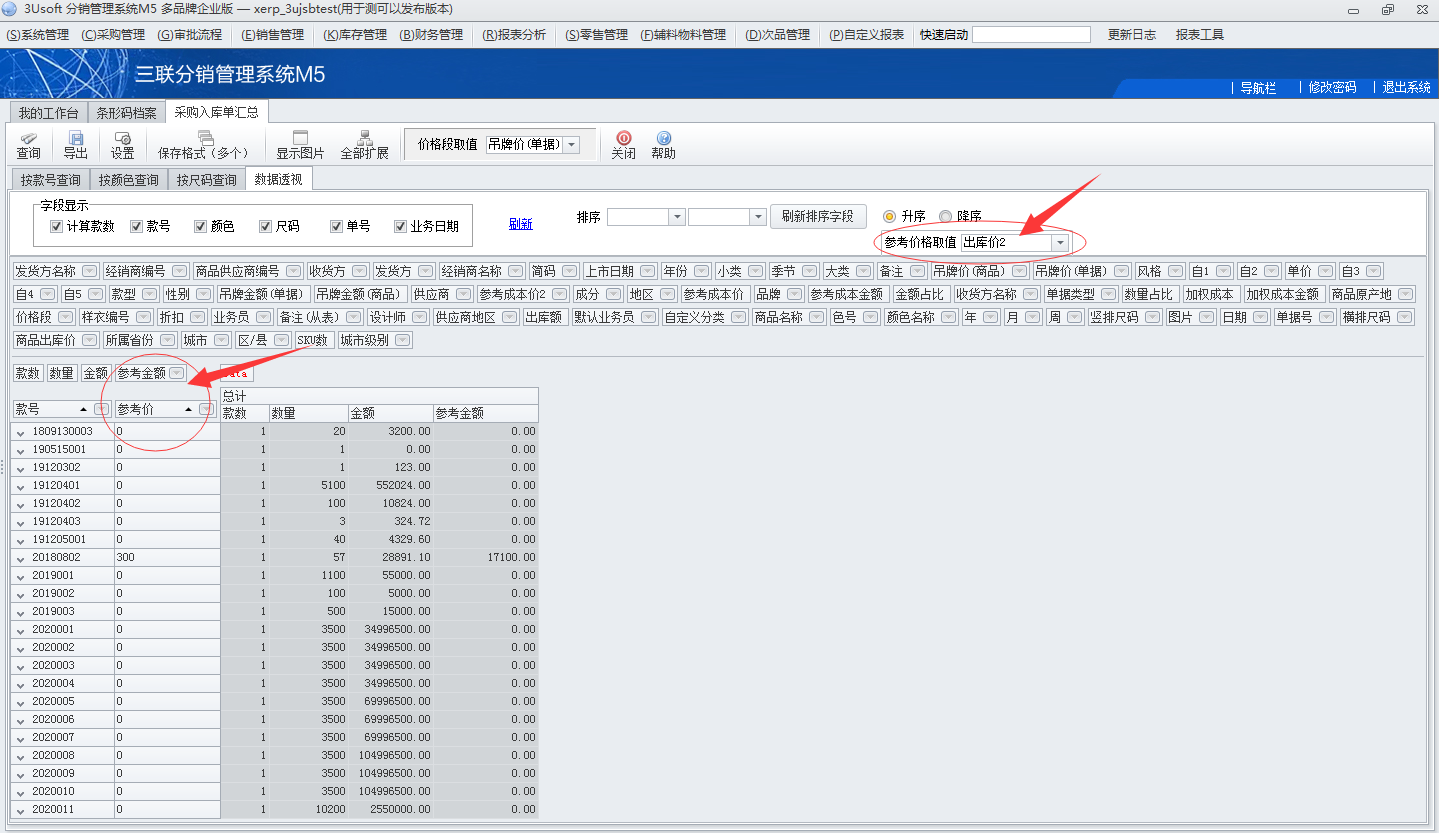Click the red 关闭 close icon
The image size is (1439, 833).
(x=623, y=145)
